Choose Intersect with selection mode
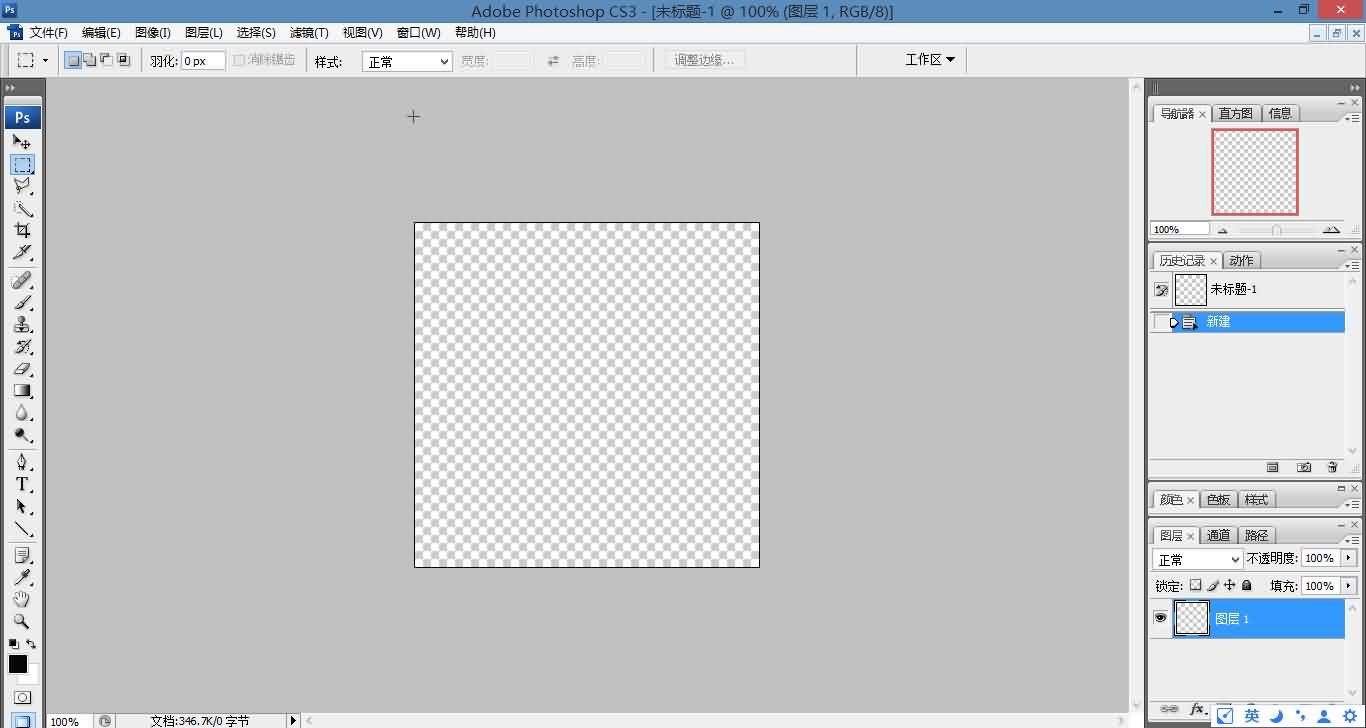Screen dimensions: 1366x728 pyautogui.click(x=123, y=60)
